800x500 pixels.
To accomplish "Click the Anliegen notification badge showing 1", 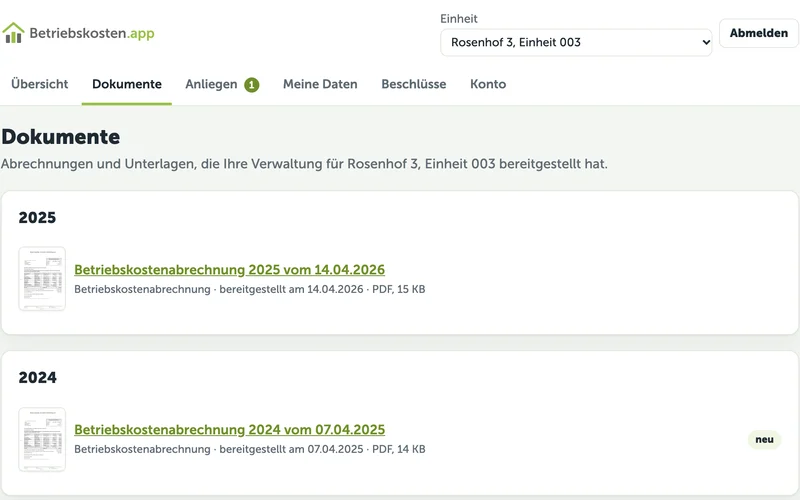I will pos(252,85).
